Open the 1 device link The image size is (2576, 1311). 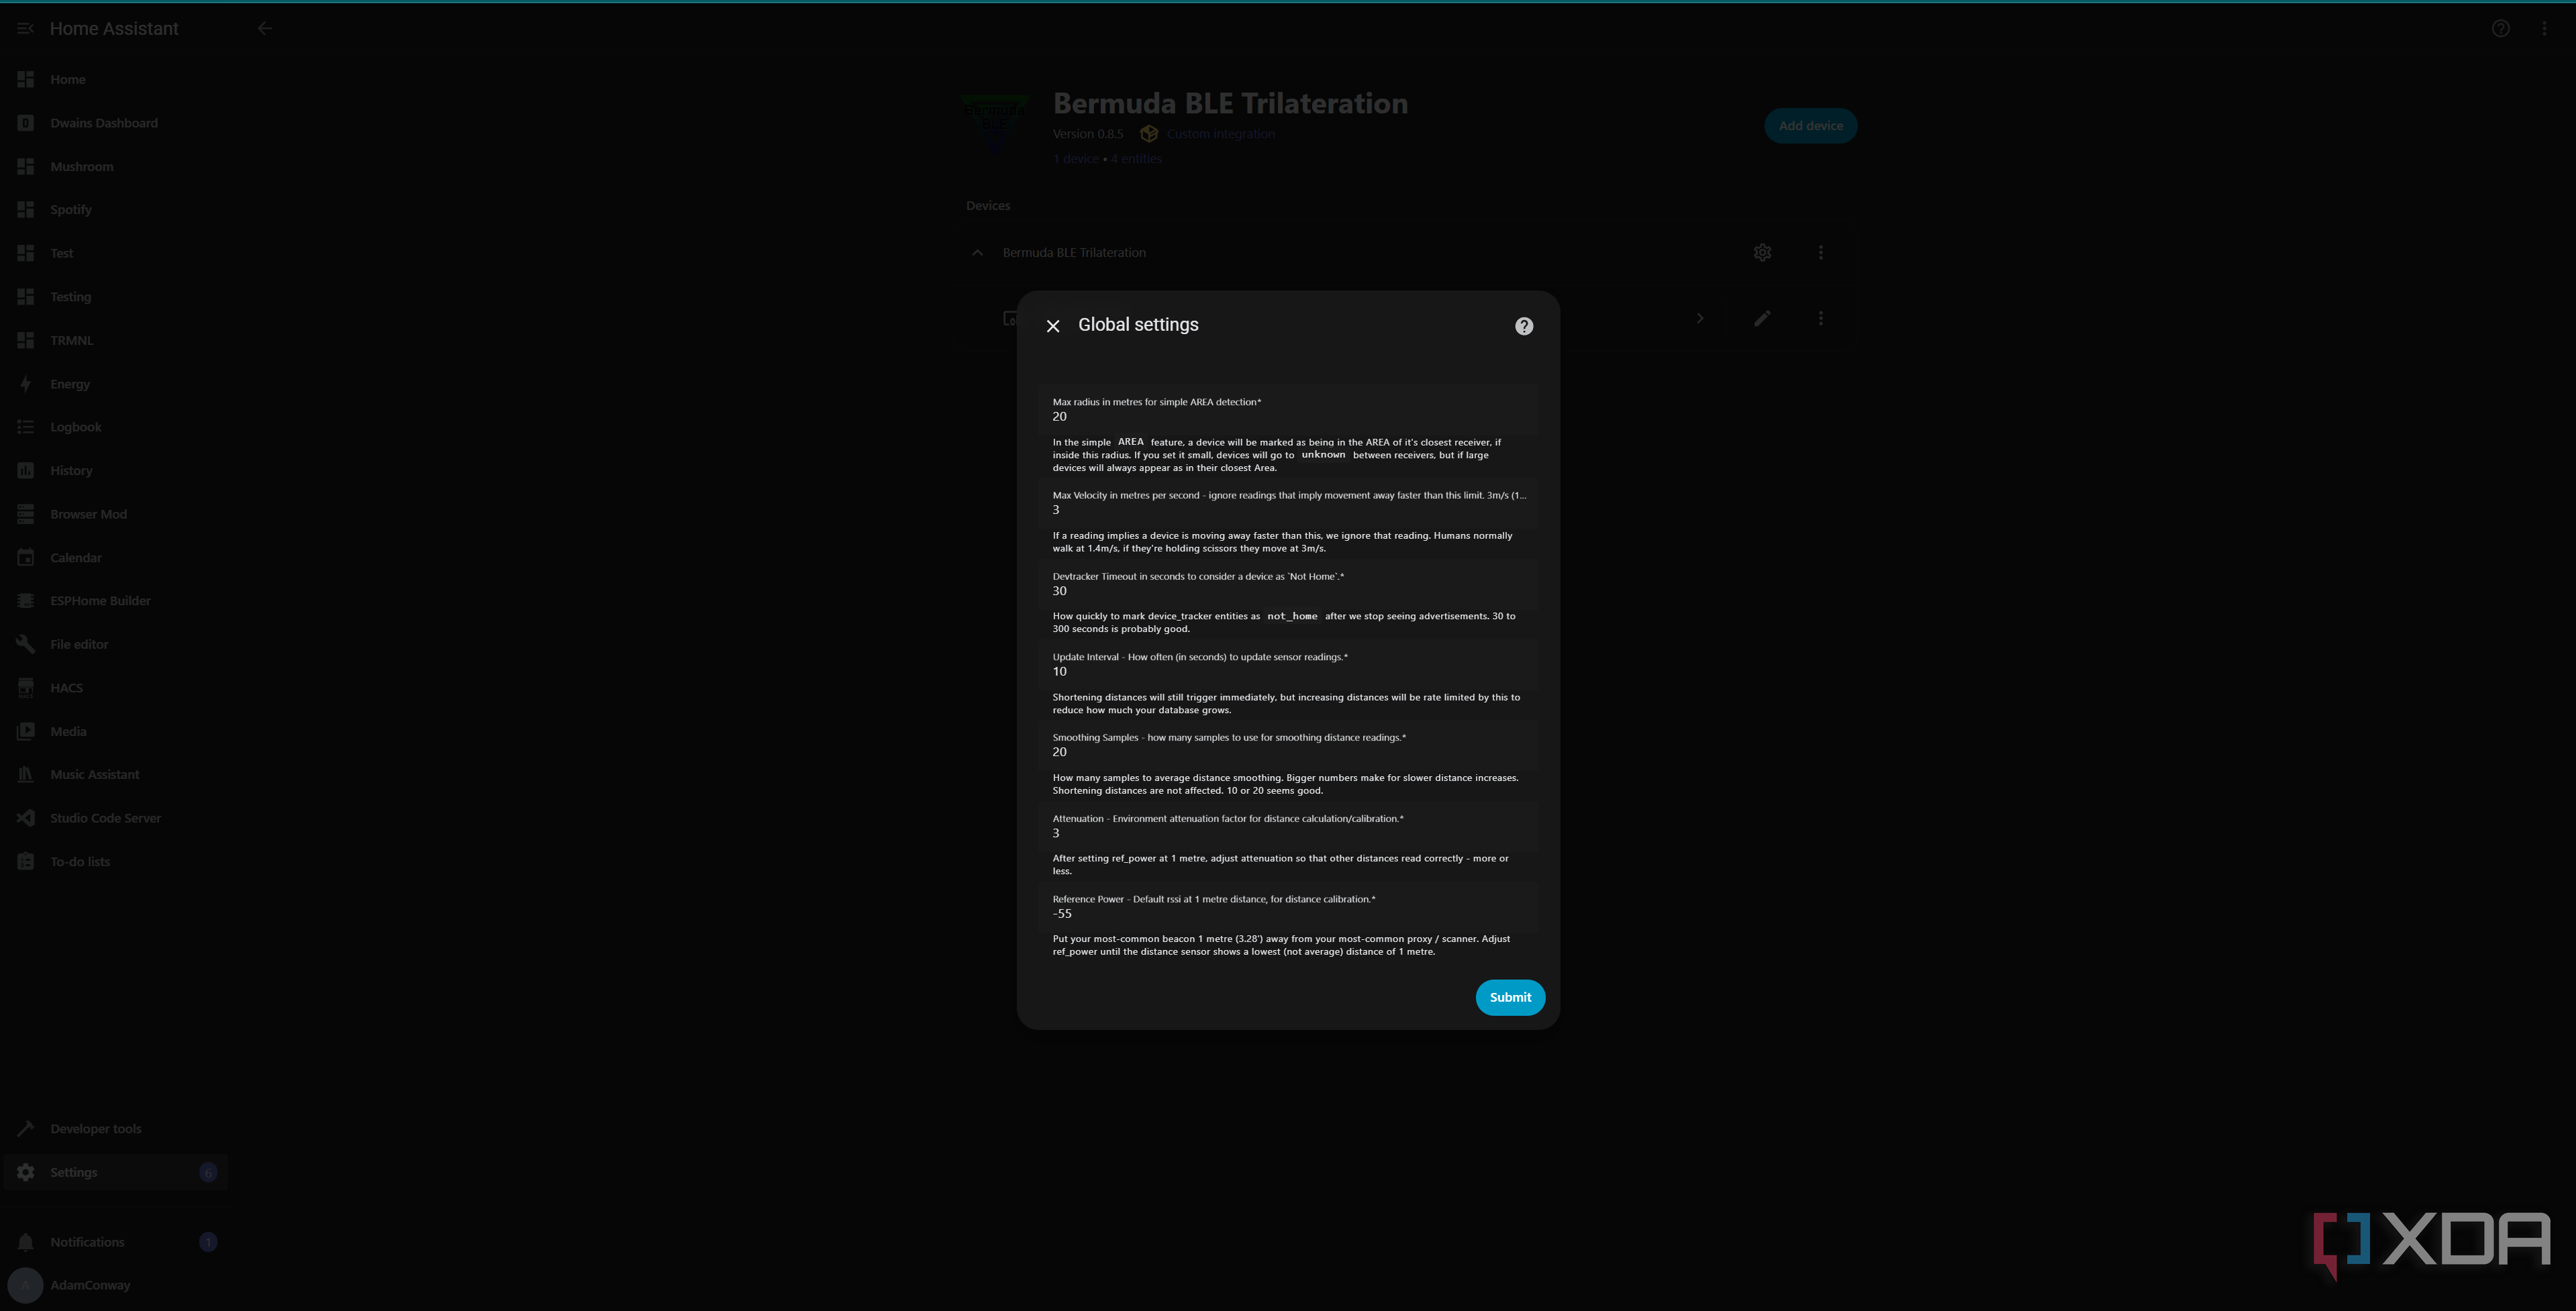click(1075, 159)
